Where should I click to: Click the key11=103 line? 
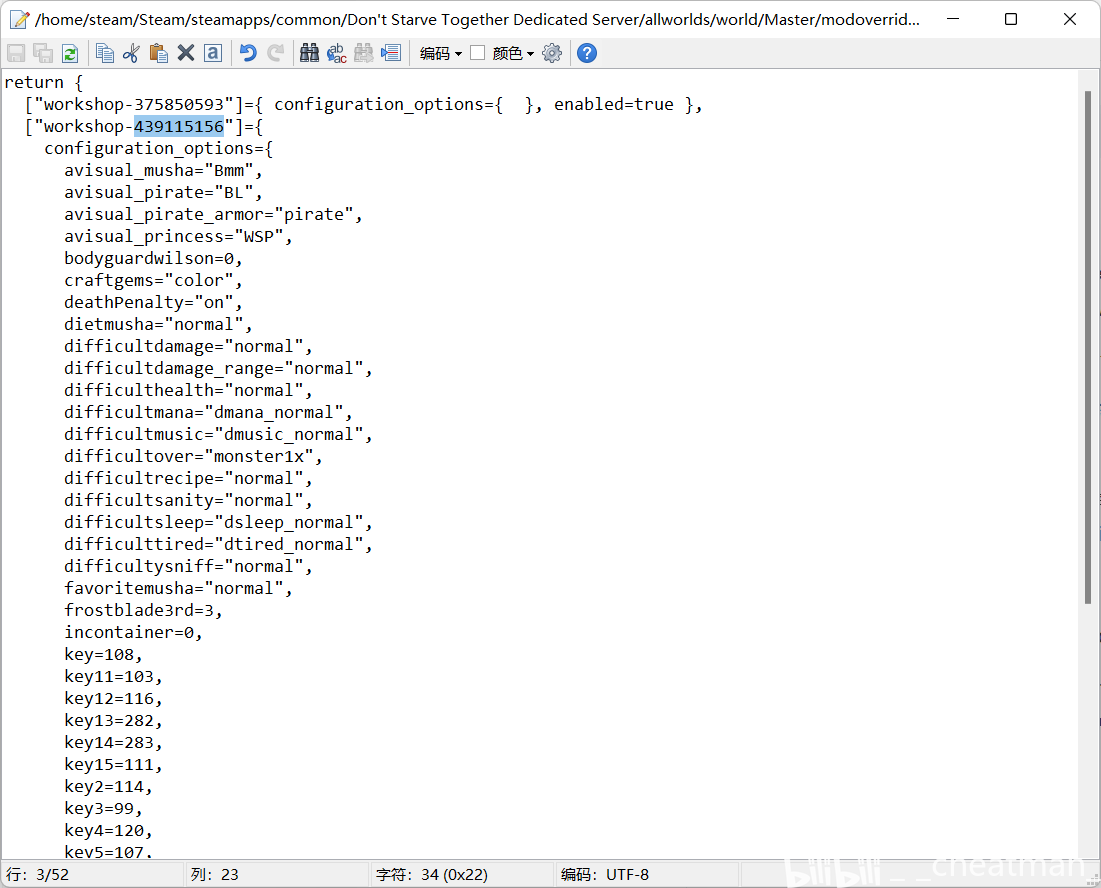[x=113, y=677]
